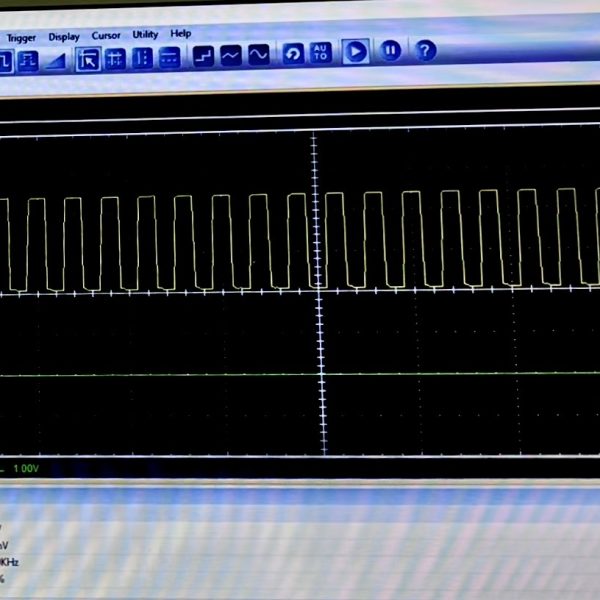Screen dimensions: 600x600
Task: Click the Pause acquisition button
Action: (x=390, y=50)
